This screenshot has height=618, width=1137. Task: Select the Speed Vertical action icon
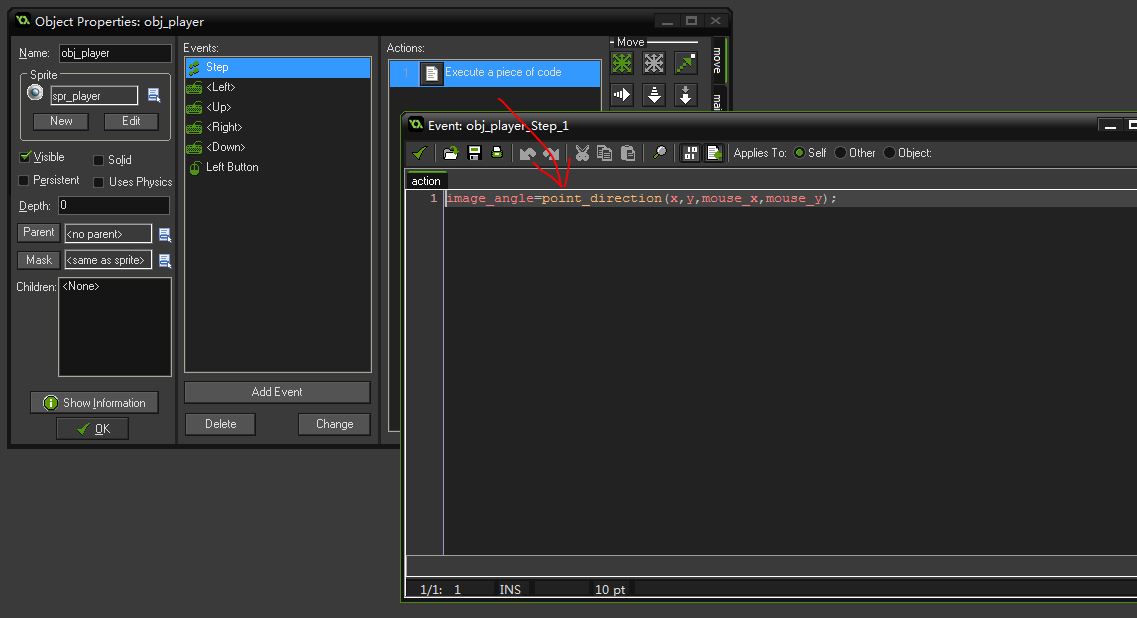pyautogui.click(x=654, y=95)
